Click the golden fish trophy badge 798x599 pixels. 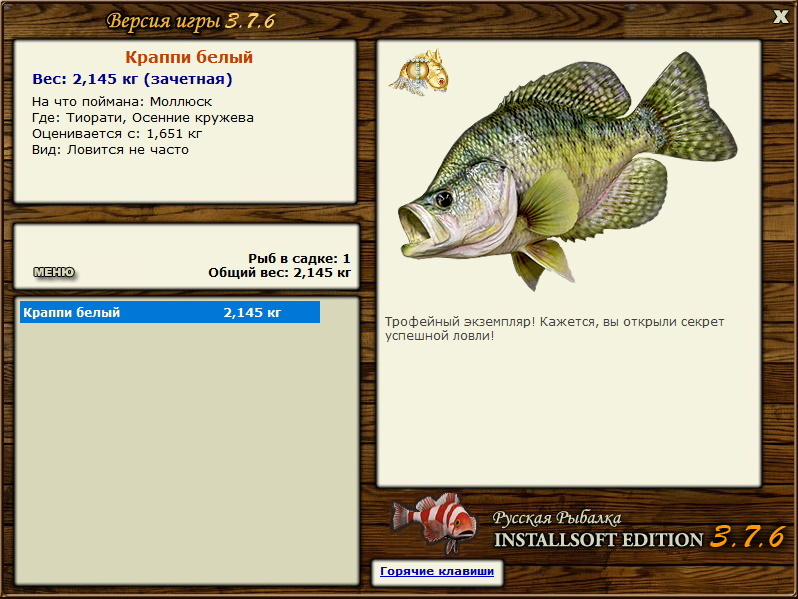tap(419, 72)
